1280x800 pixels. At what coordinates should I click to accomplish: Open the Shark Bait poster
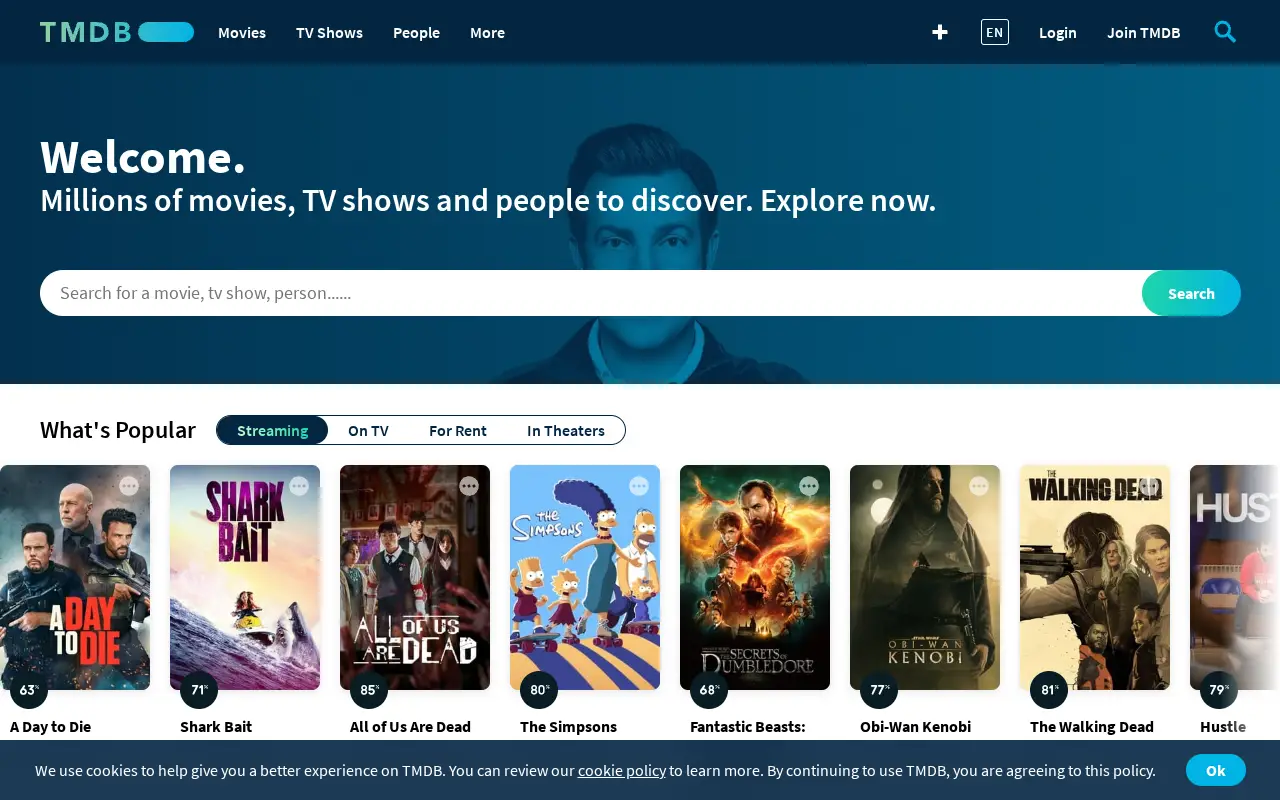245,577
